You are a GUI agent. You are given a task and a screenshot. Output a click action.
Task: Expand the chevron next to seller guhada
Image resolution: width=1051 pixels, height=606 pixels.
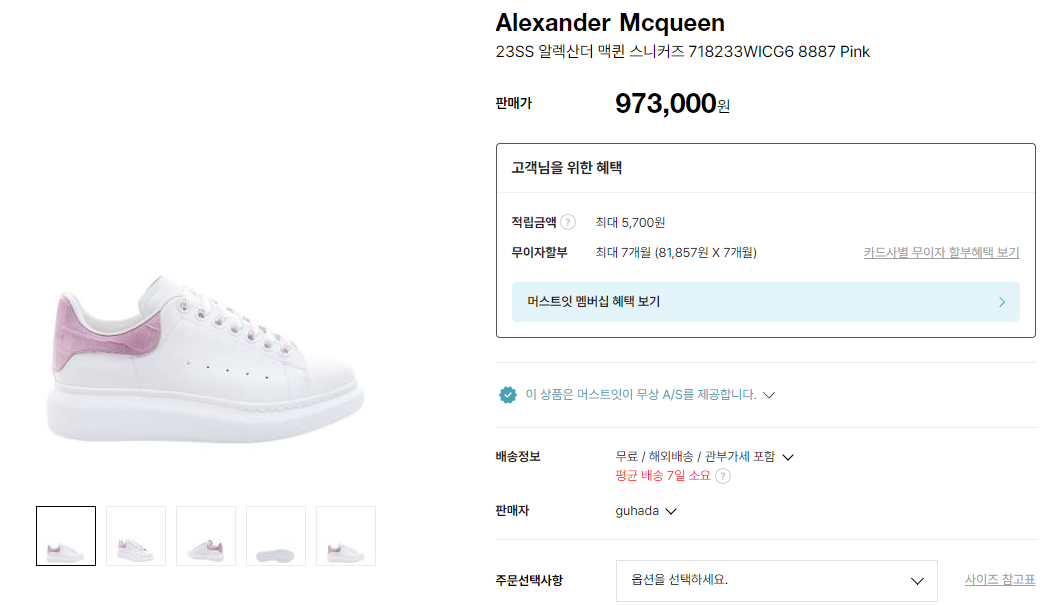(x=671, y=511)
